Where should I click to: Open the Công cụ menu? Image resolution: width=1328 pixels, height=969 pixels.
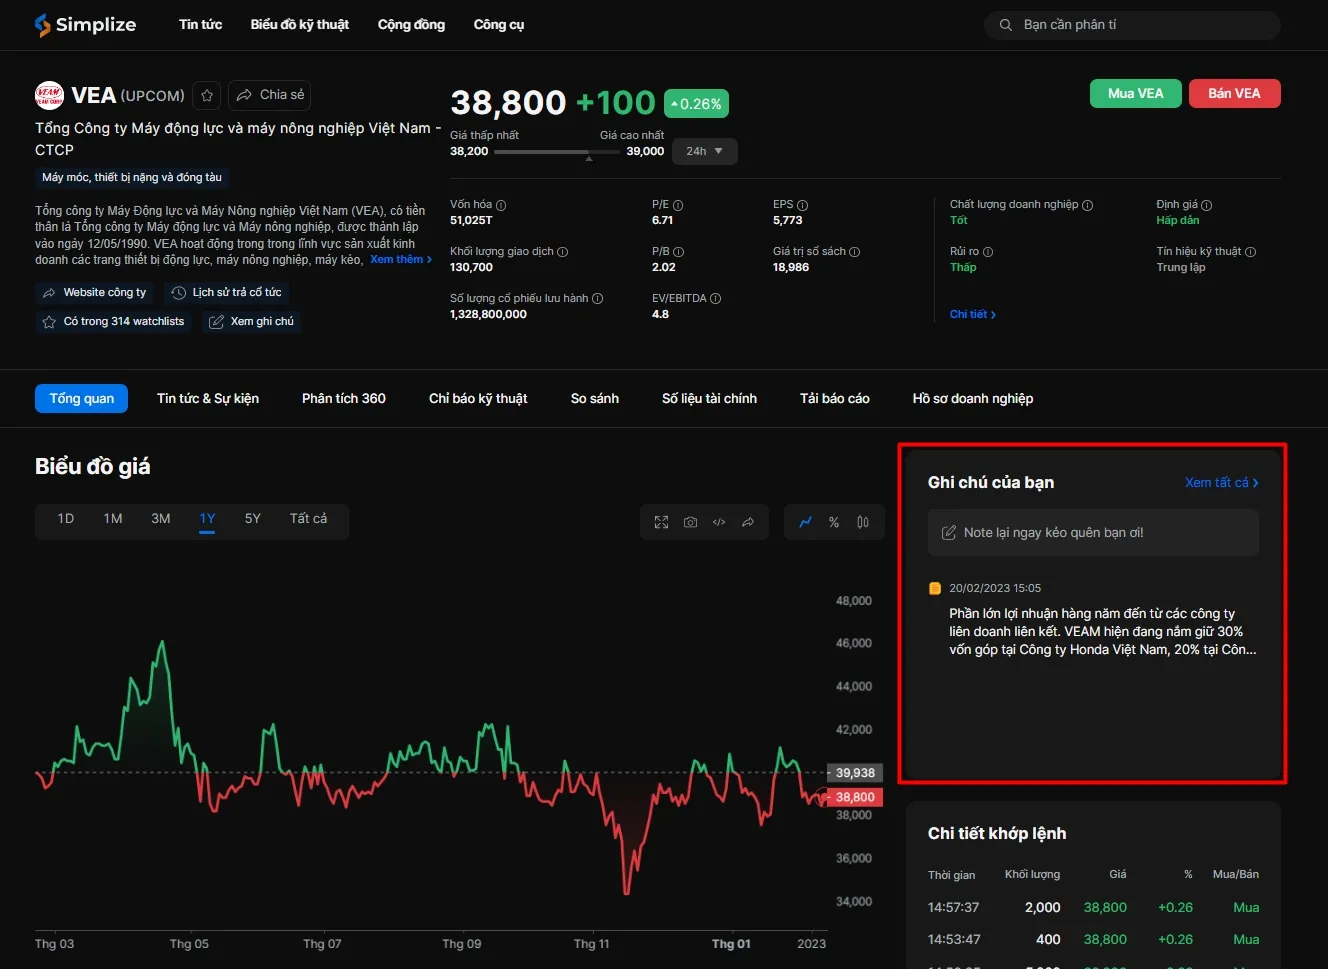point(499,25)
